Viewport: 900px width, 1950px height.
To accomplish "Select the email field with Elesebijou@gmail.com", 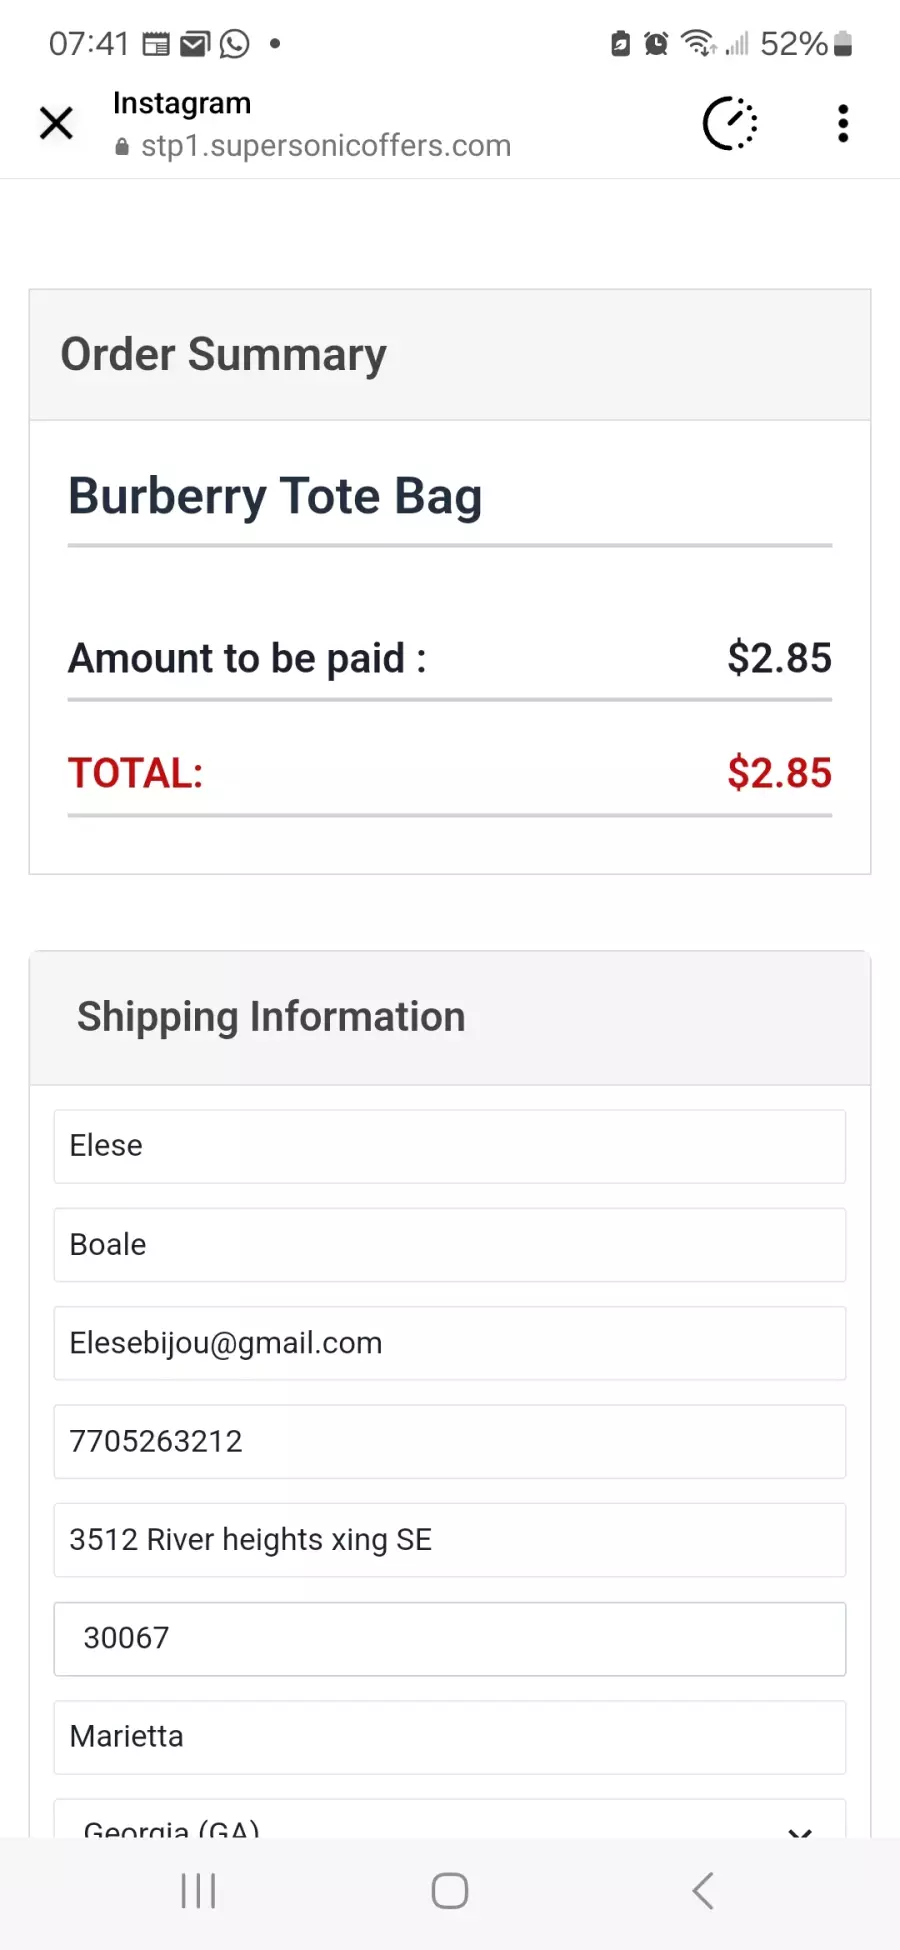I will pos(450,1343).
